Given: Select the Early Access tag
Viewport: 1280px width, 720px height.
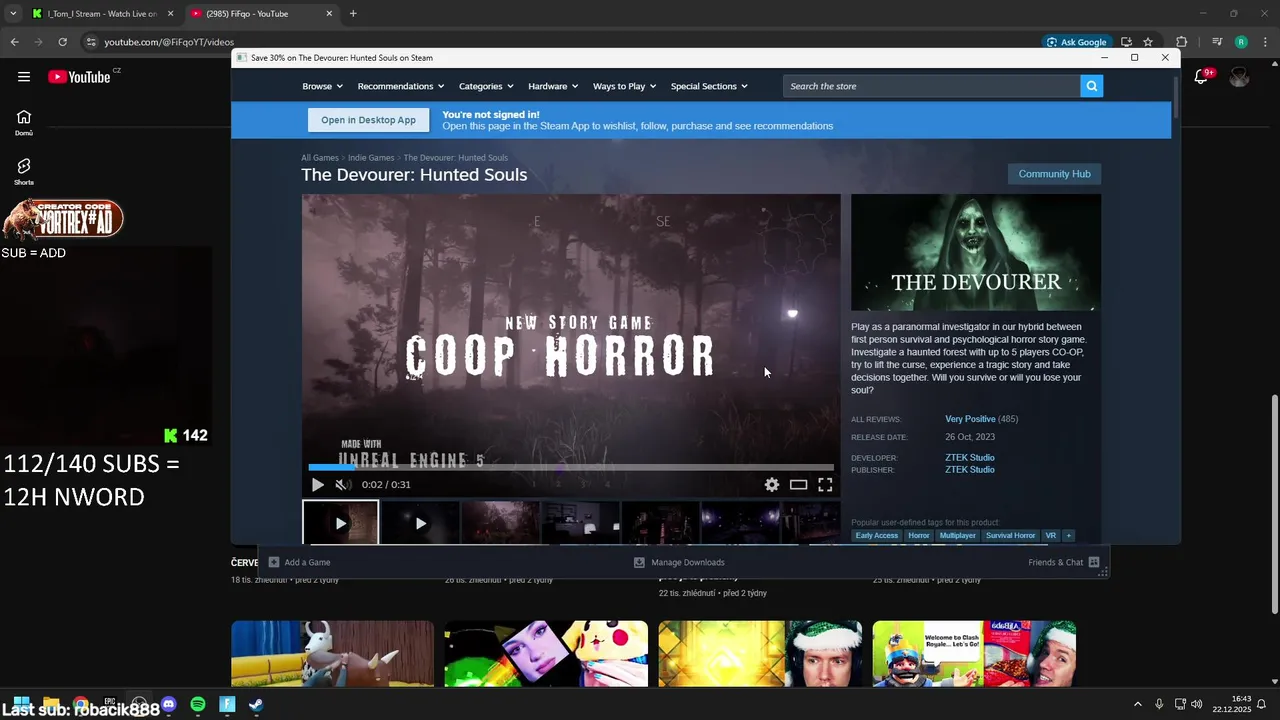Looking at the screenshot, I should [x=877, y=536].
